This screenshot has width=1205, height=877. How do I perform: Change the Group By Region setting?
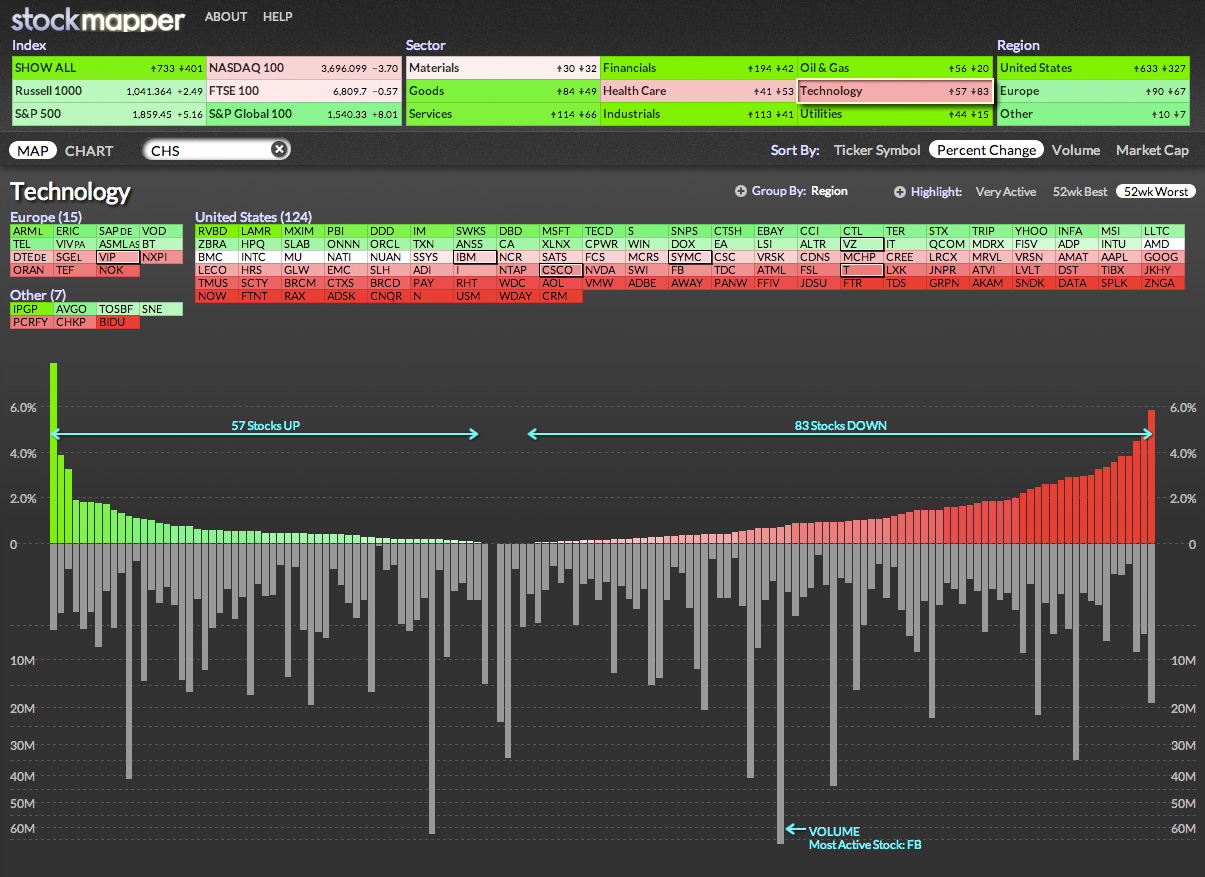click(829, 191)
